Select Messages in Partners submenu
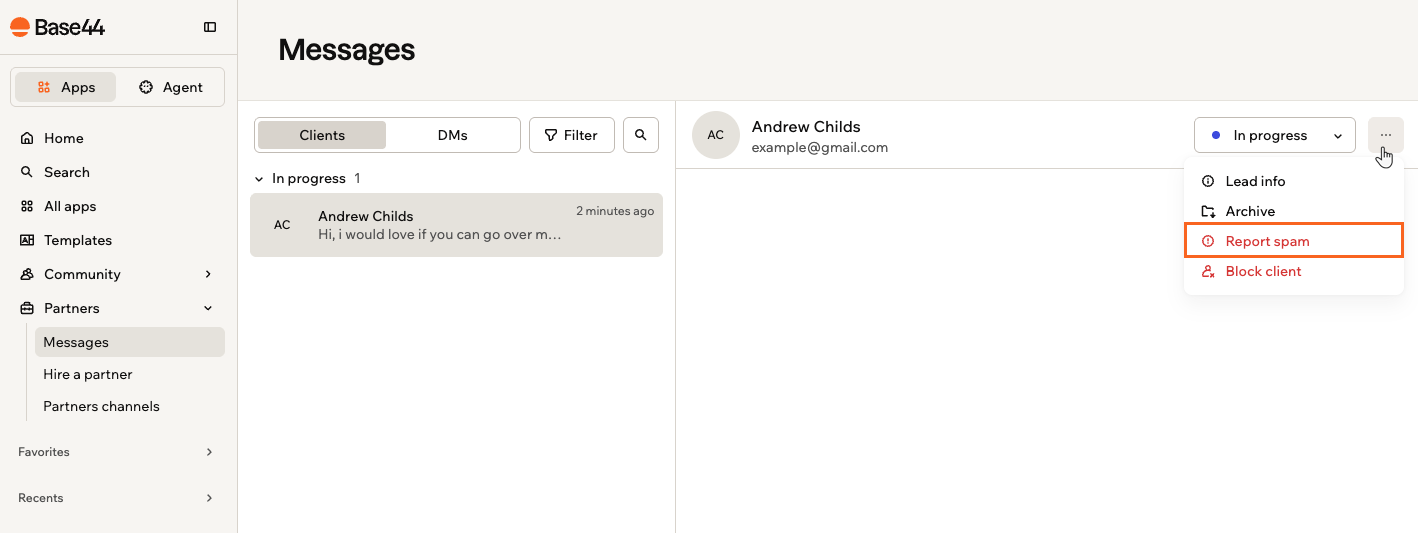The image size is (1418, 533). pos(130,342)
